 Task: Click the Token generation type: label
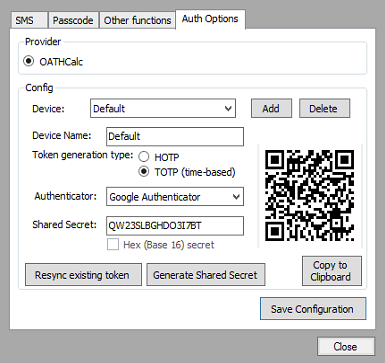pyautogui.click(x=83, y=155)
